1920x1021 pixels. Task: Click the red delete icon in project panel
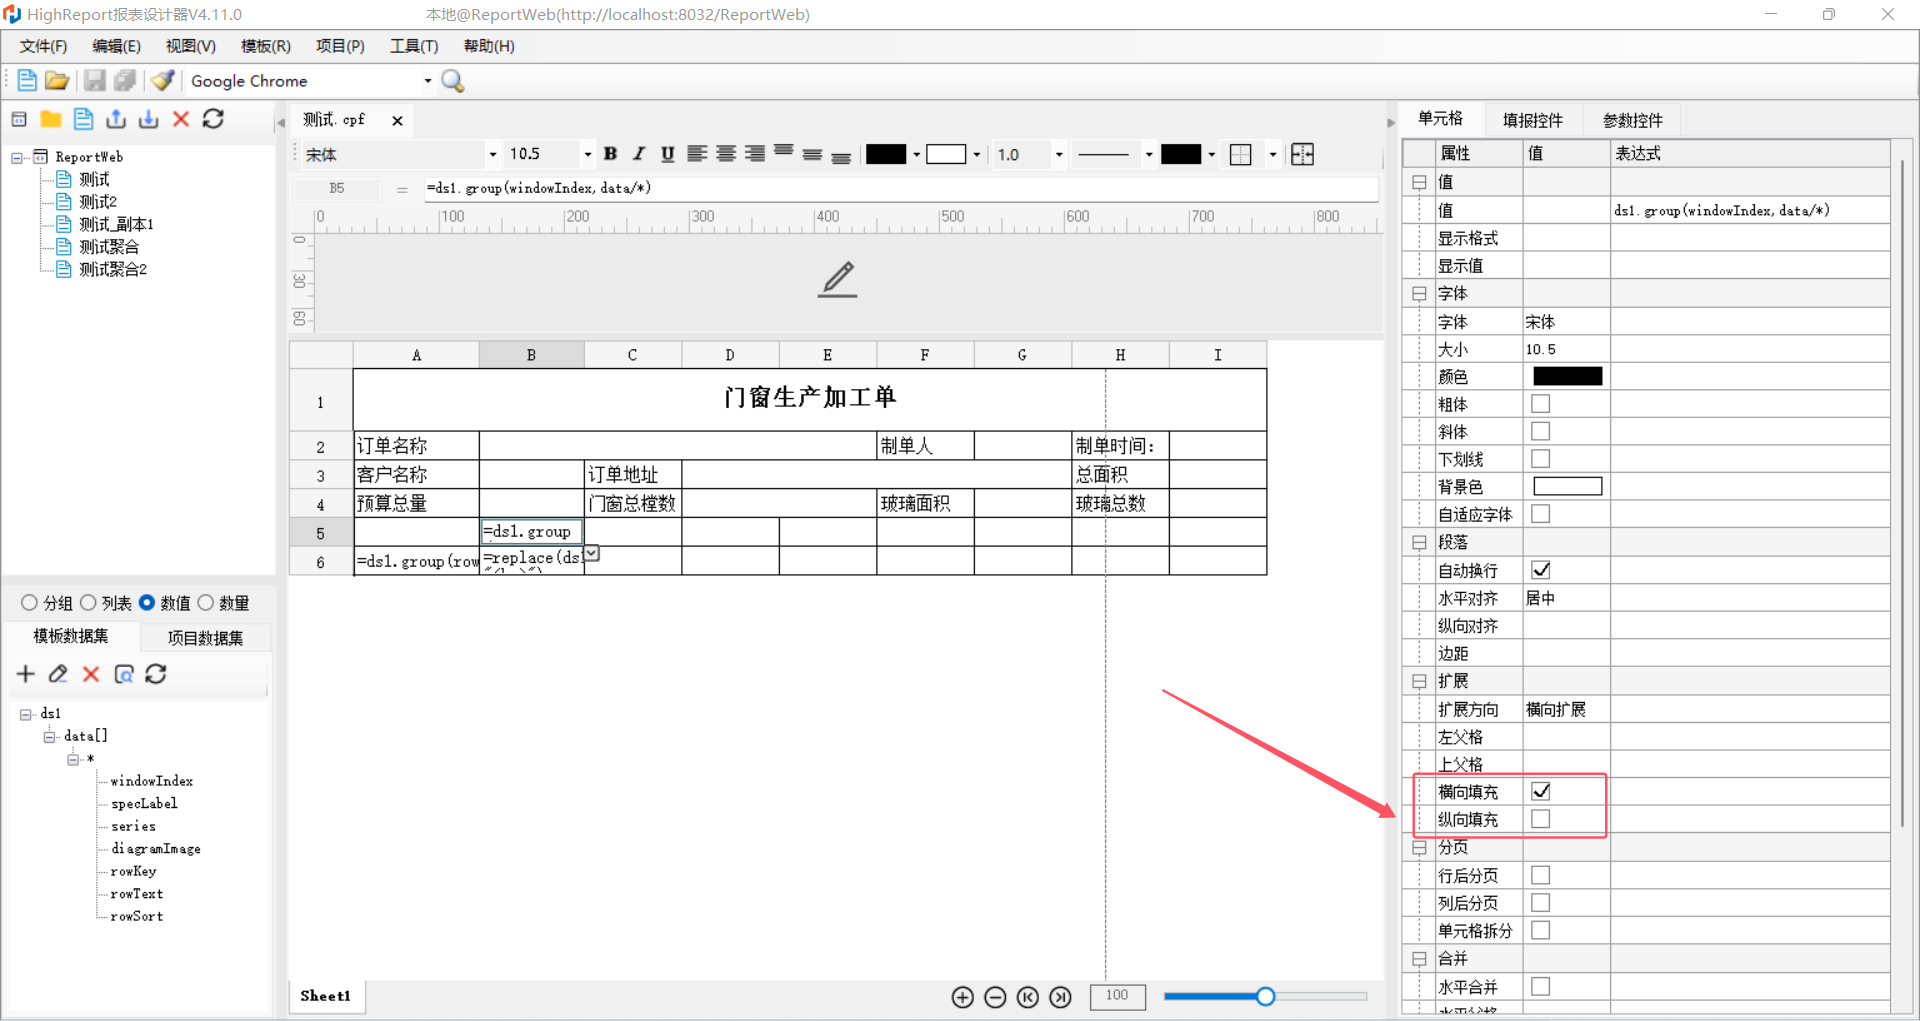181,119
